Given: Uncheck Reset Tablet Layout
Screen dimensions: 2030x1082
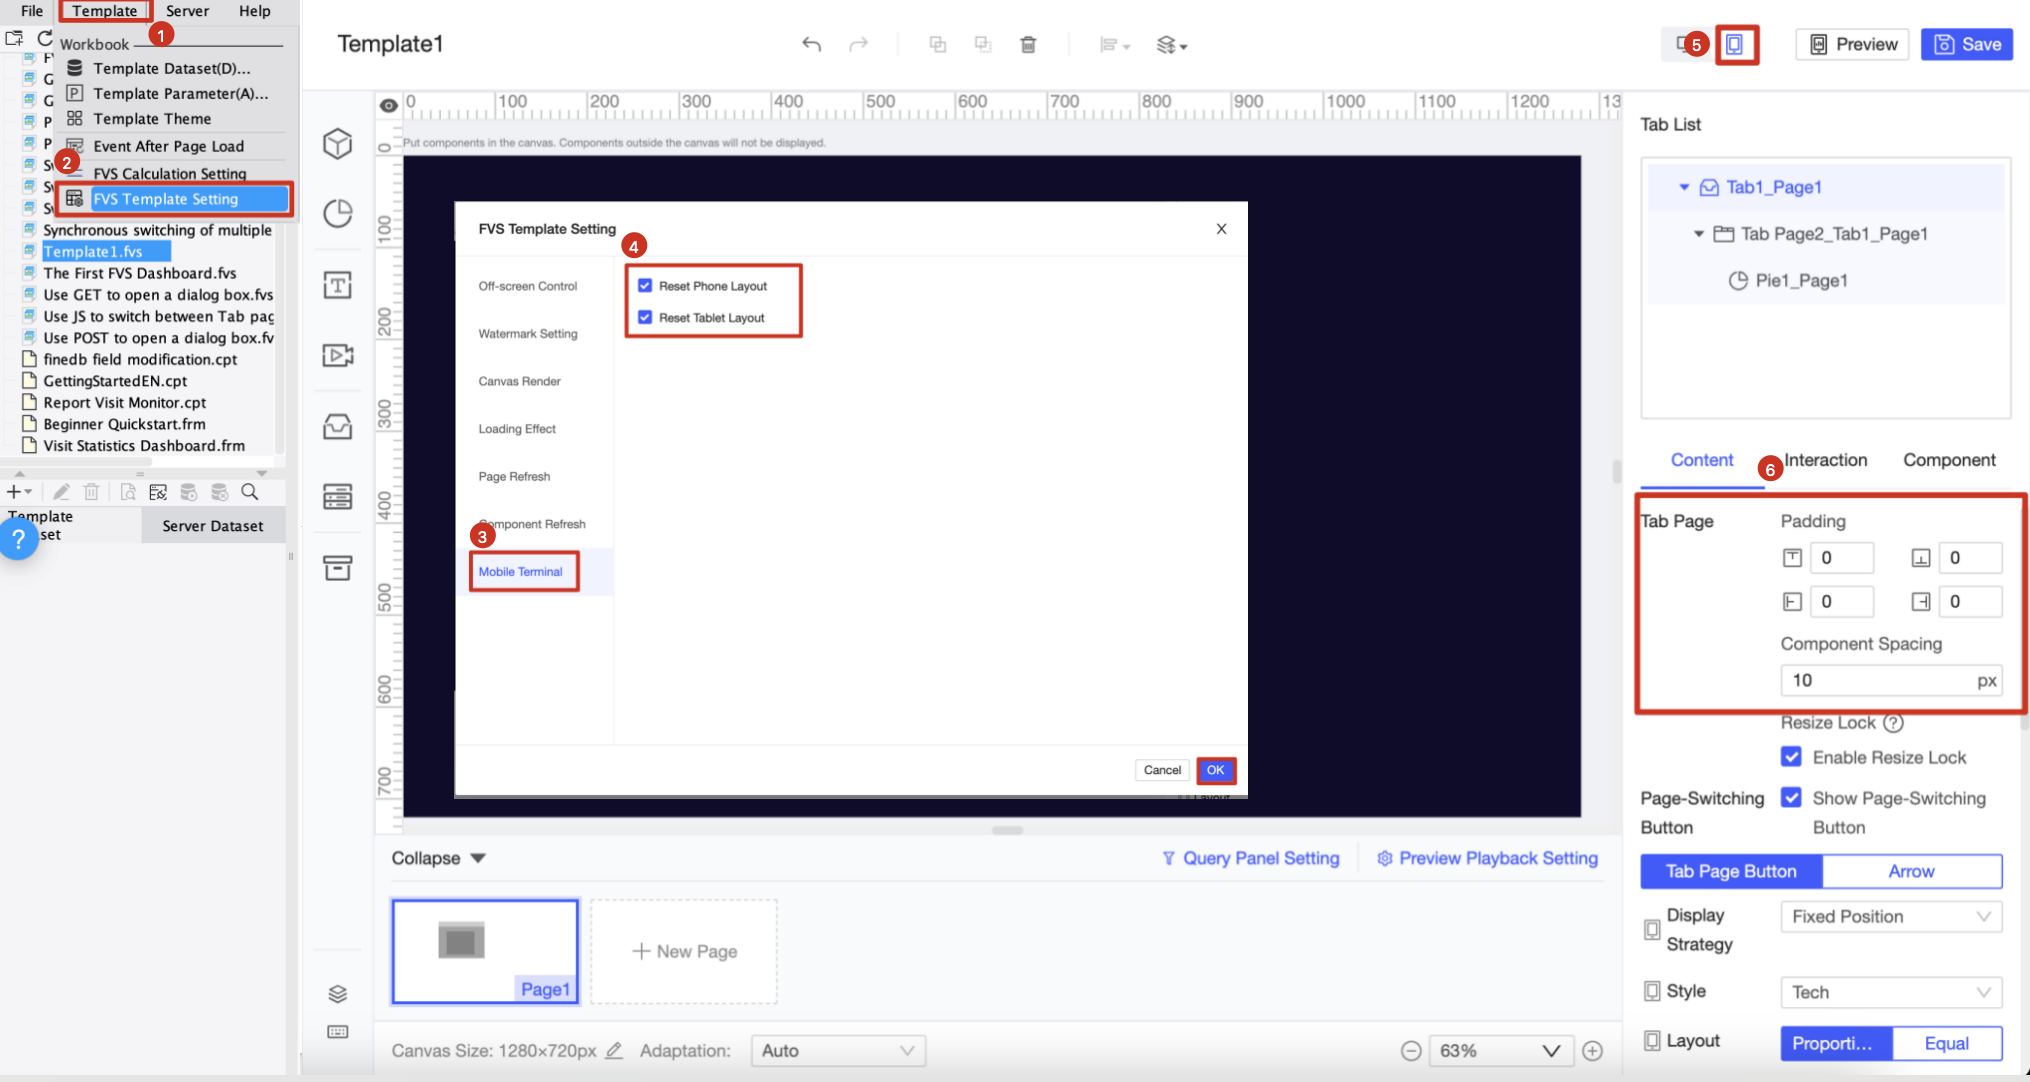Looking at the screenshot, I should (x=645, y=317).
